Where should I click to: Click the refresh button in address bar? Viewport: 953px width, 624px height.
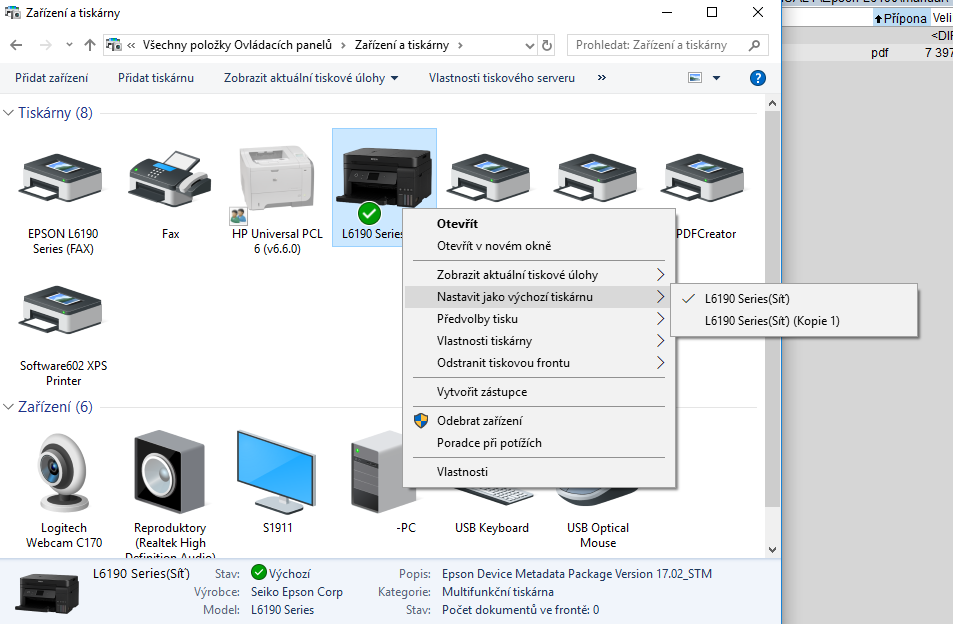pyautogui.click(x=546, y=45)
